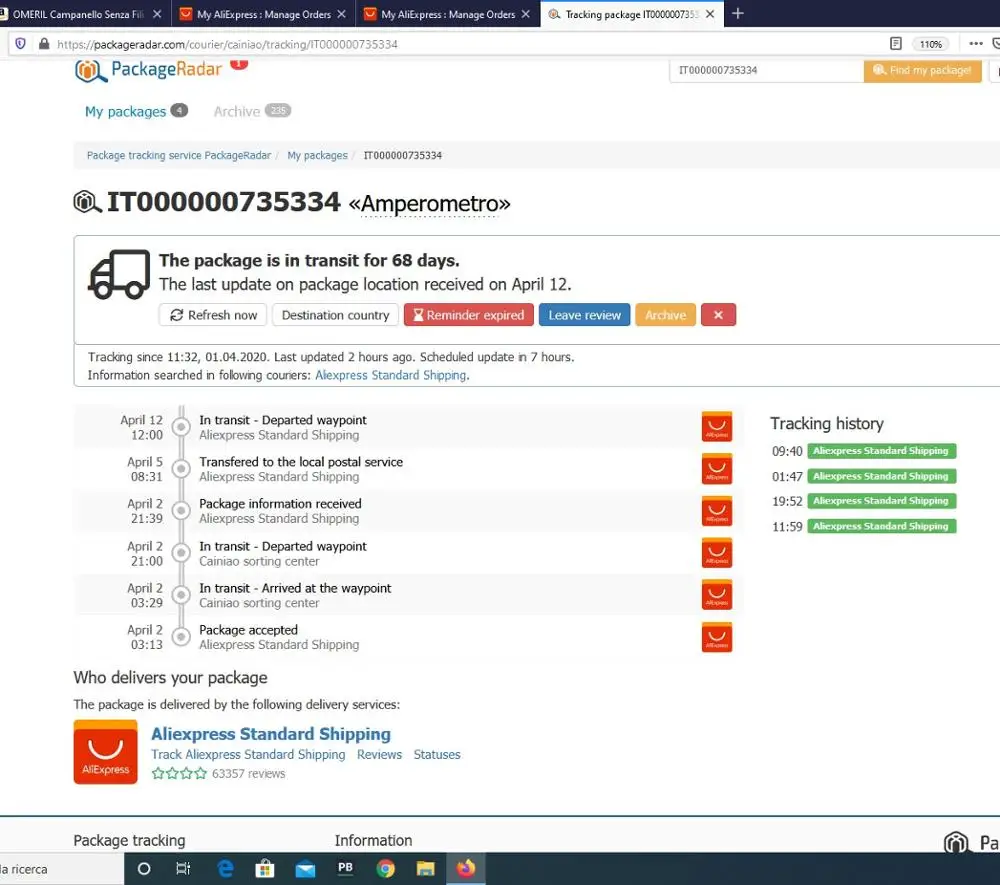The height and width of the screenshot is (885, 1000).
Task: Open the My packages tab
Action: coord(125,112)
